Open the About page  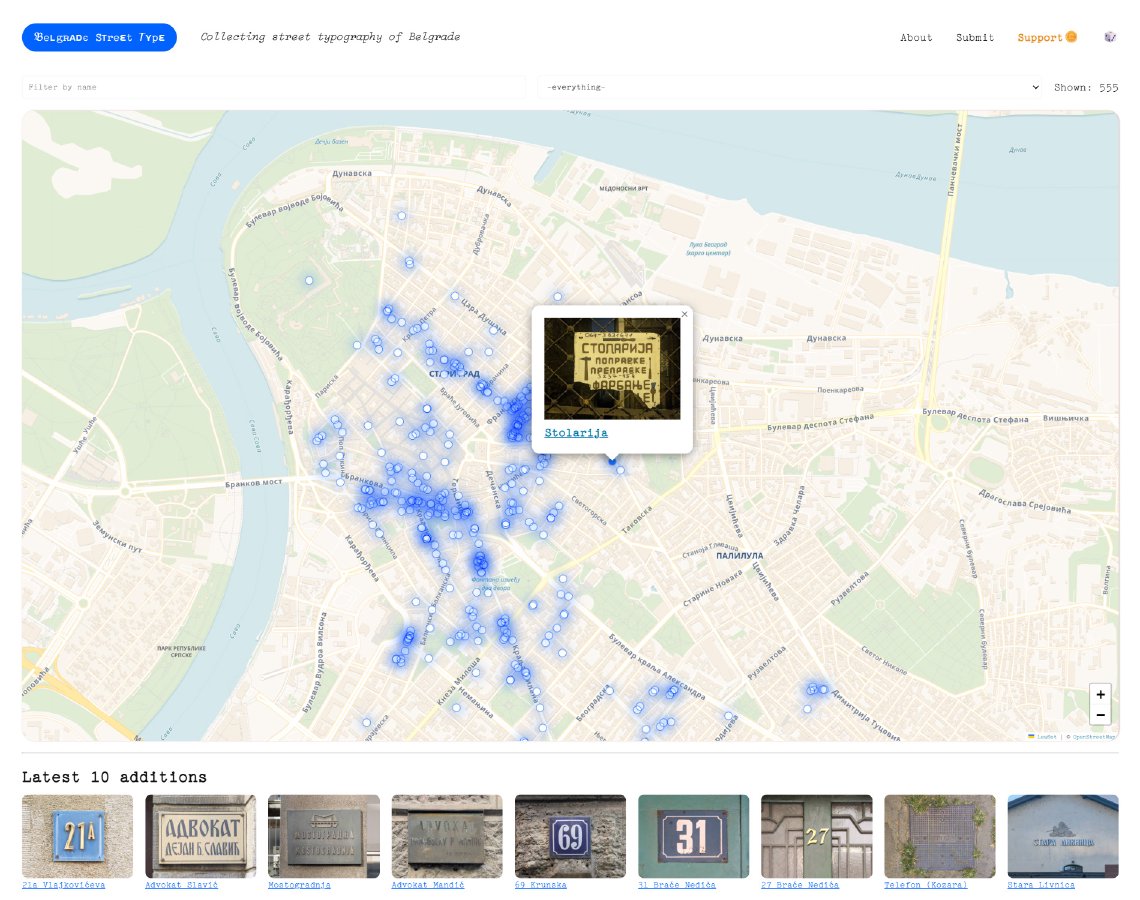(x=915, y=38)
